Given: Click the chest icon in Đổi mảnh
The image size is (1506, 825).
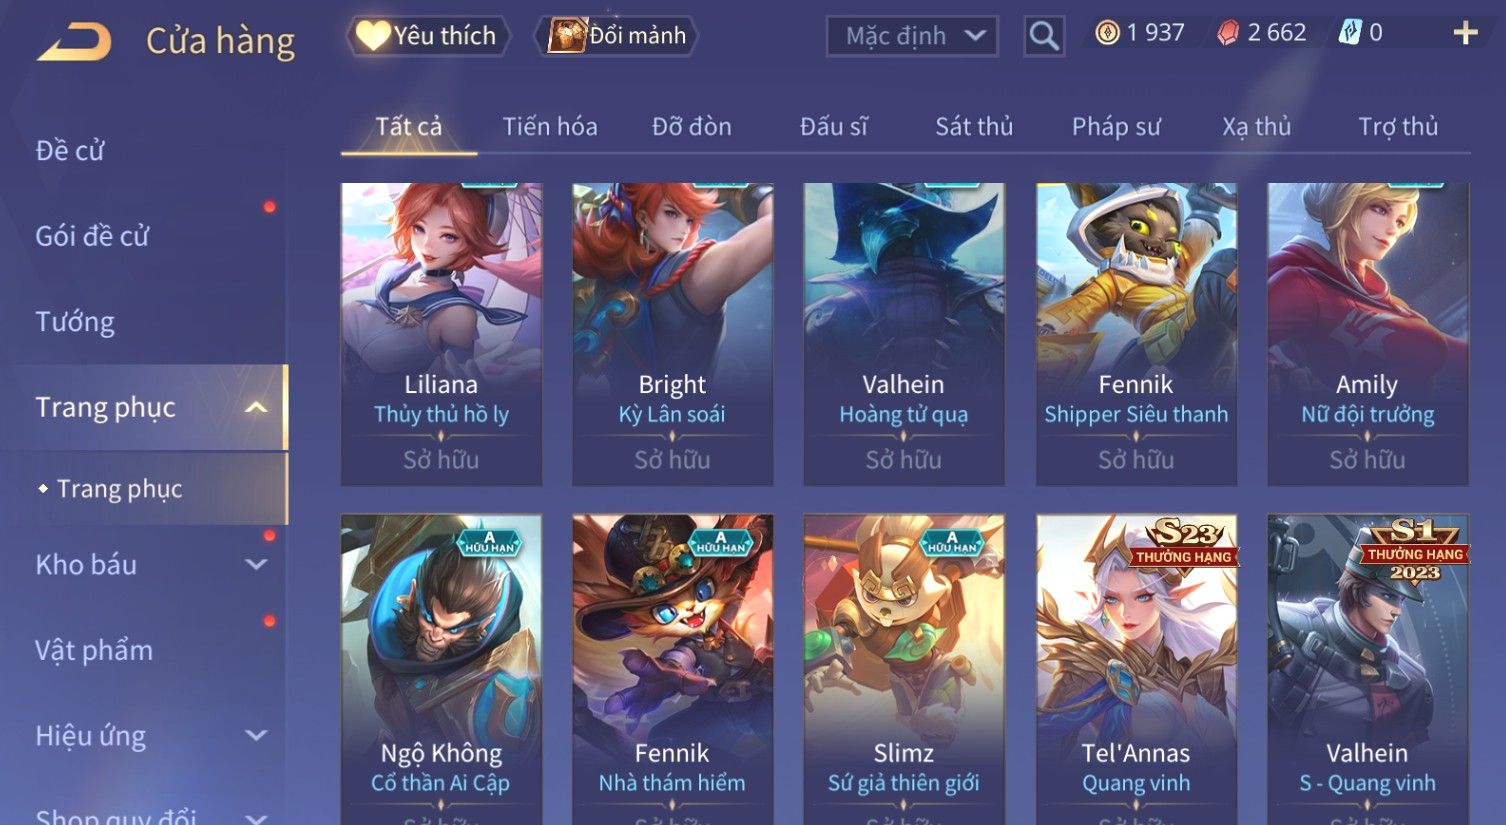Looking at the screenshot, I should click(x=567, y=35).
